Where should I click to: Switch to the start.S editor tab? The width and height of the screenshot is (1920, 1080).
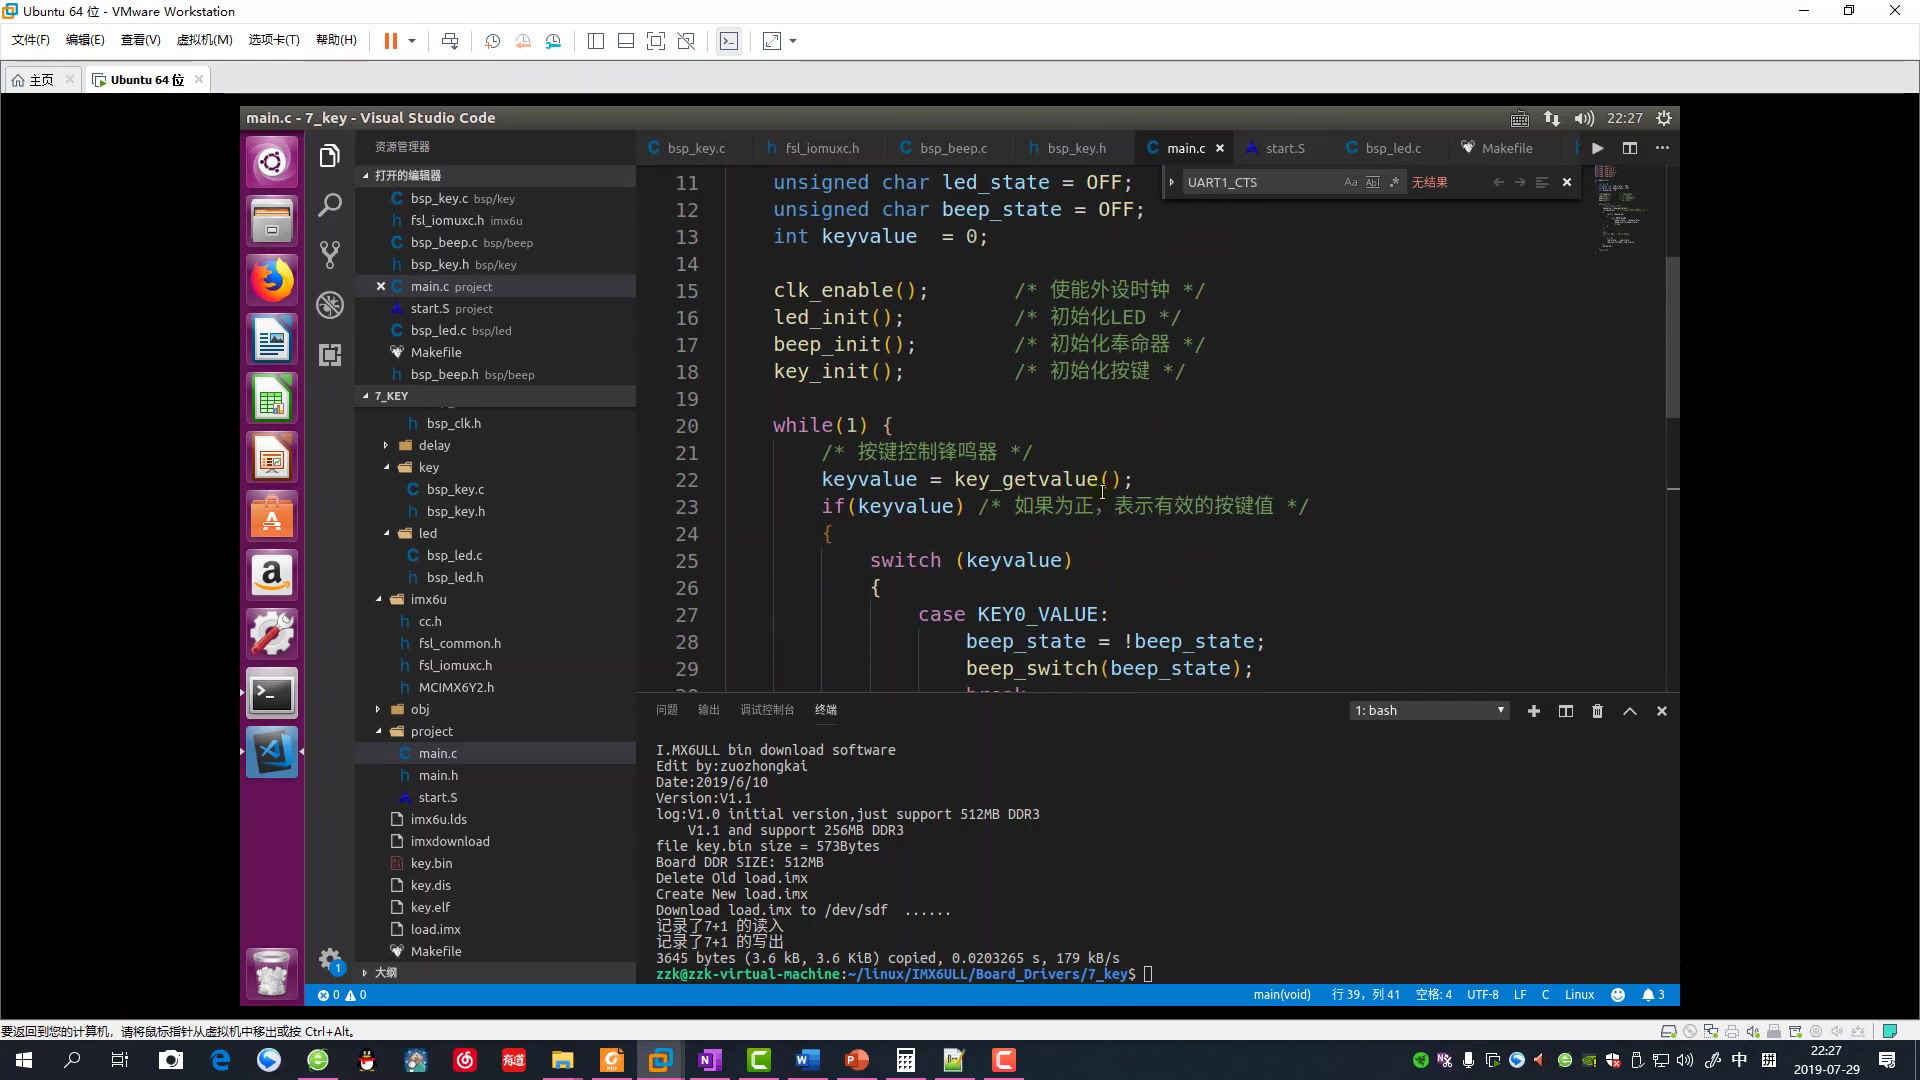1284,147
